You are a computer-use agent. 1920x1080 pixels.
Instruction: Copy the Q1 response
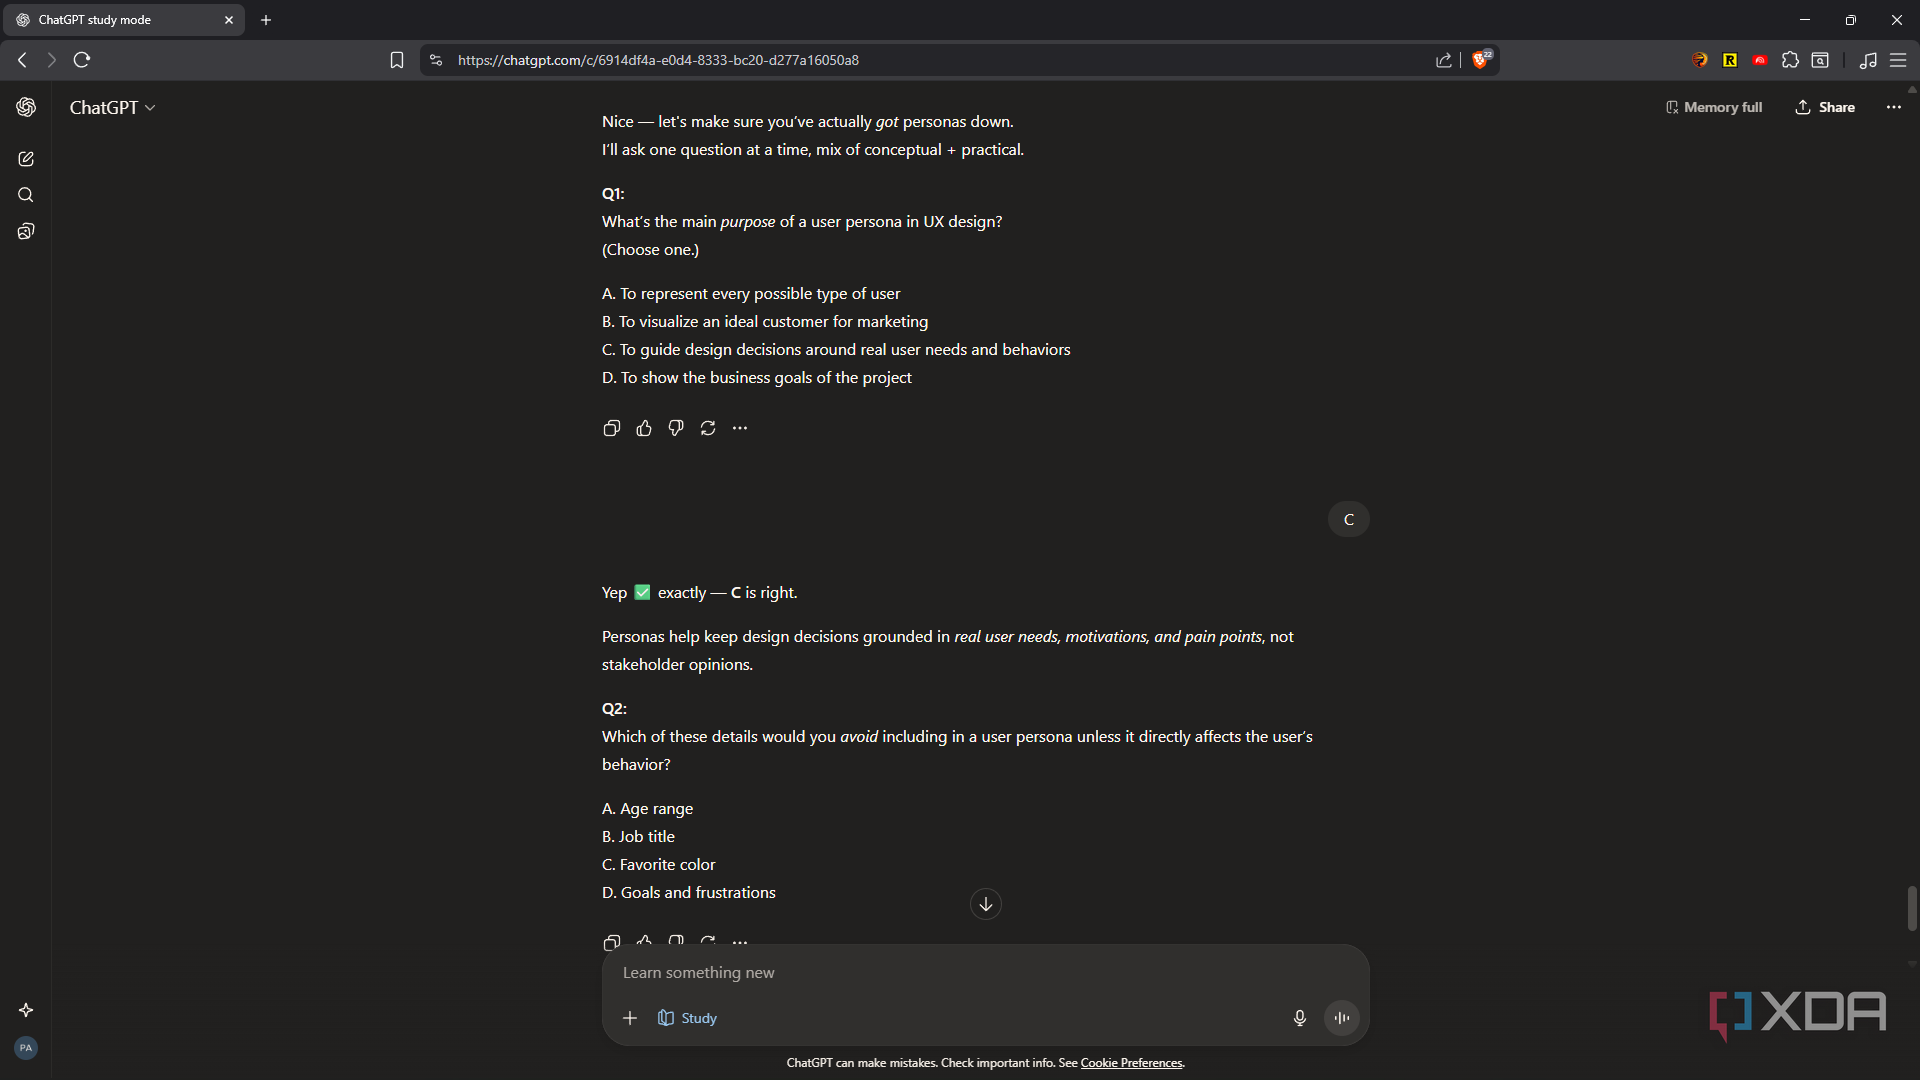point(611,428)
